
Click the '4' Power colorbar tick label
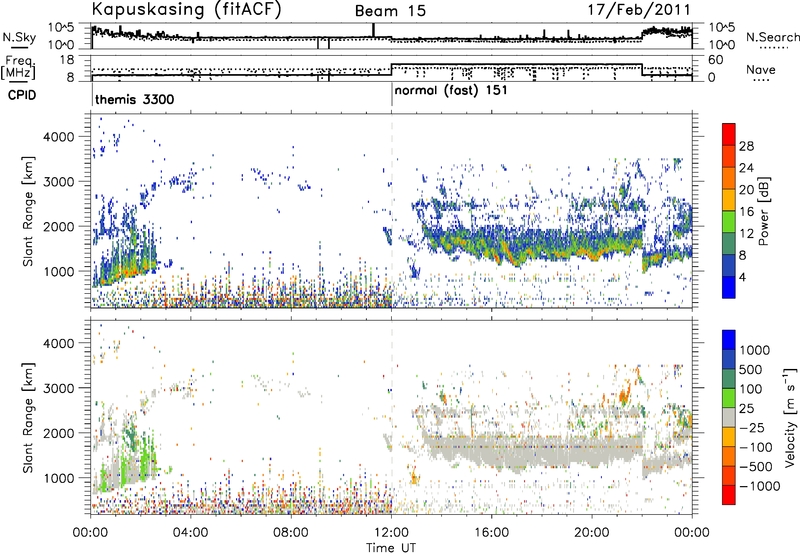pos(742,278)
